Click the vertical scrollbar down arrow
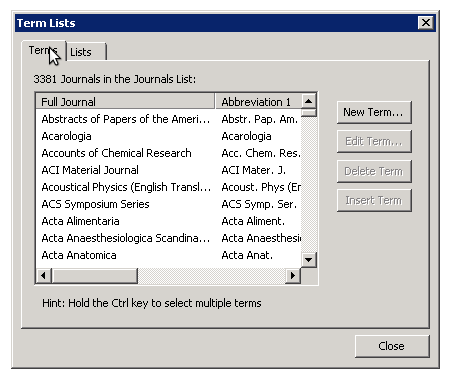 point(309,260)
